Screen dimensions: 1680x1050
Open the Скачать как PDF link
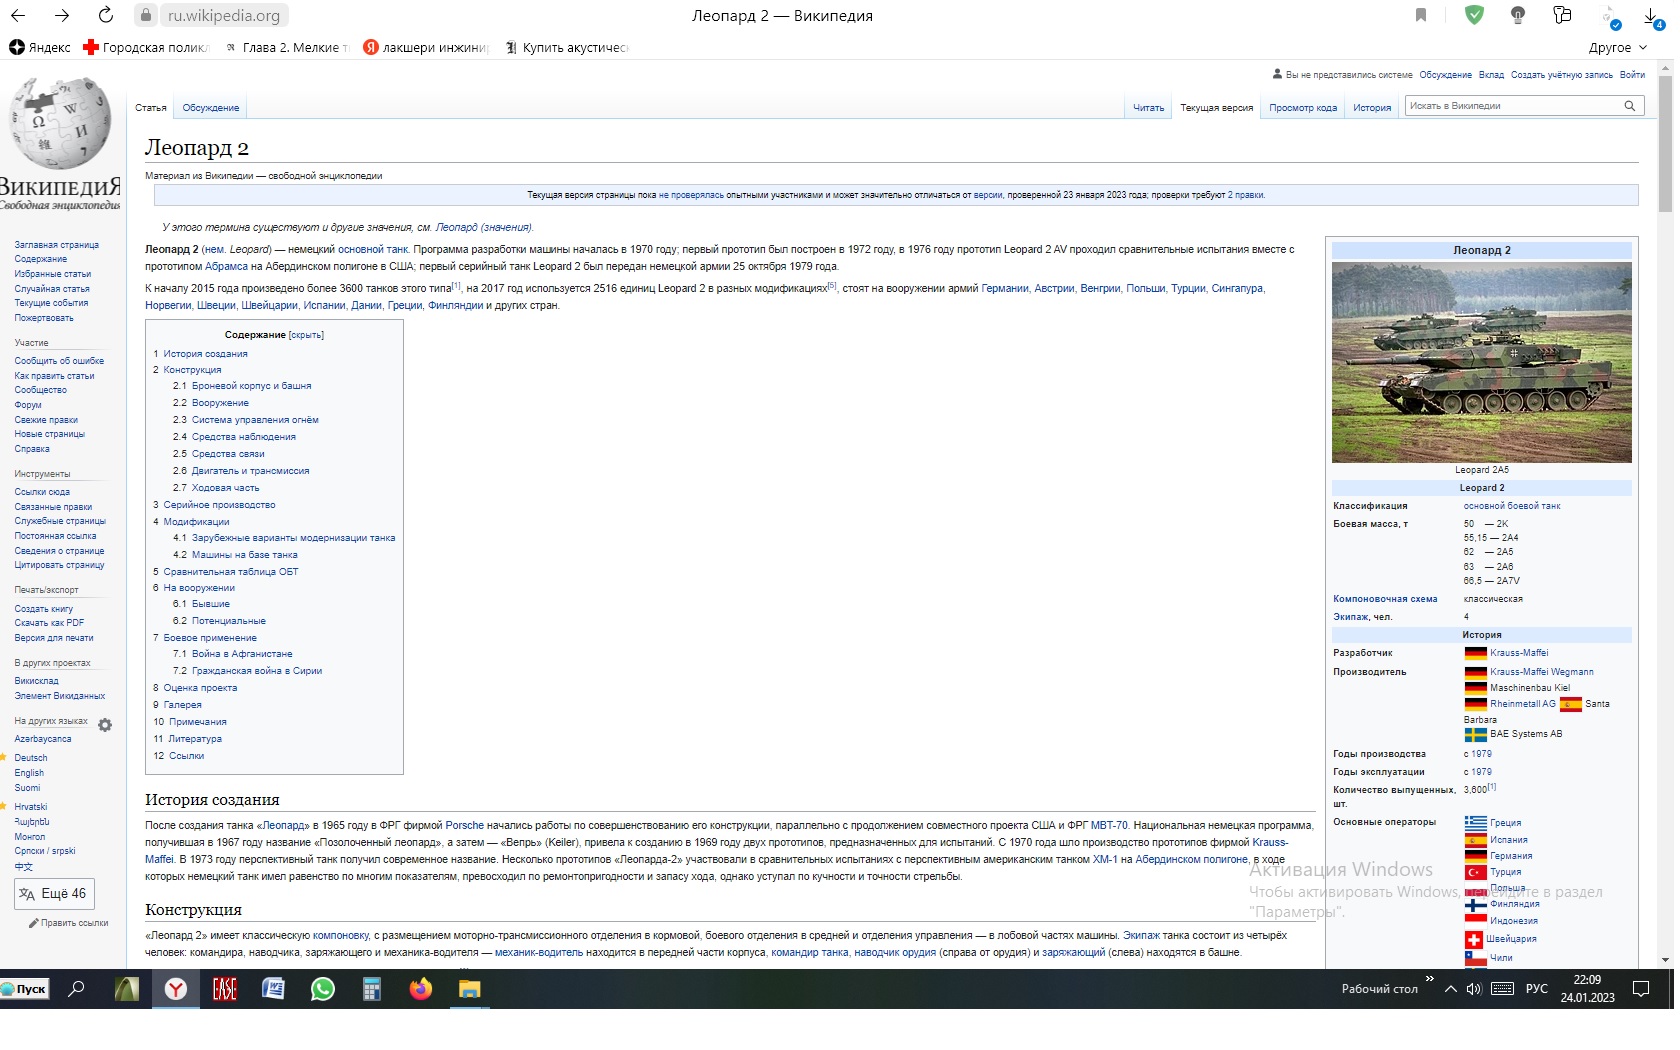click(49, 623)
